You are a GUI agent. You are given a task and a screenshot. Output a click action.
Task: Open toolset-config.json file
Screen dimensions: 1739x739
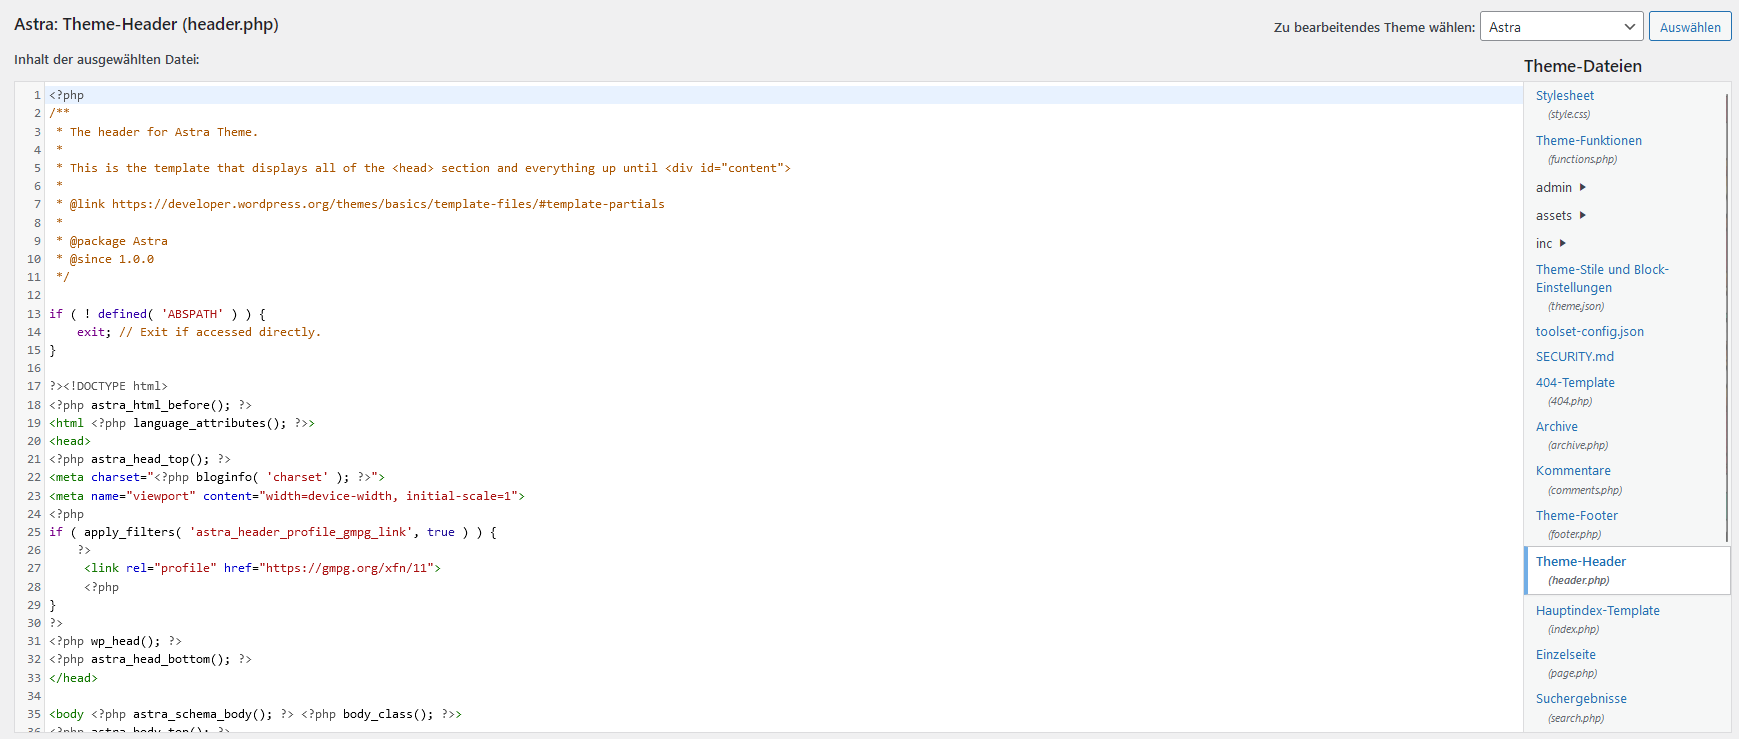point(1589,332)
